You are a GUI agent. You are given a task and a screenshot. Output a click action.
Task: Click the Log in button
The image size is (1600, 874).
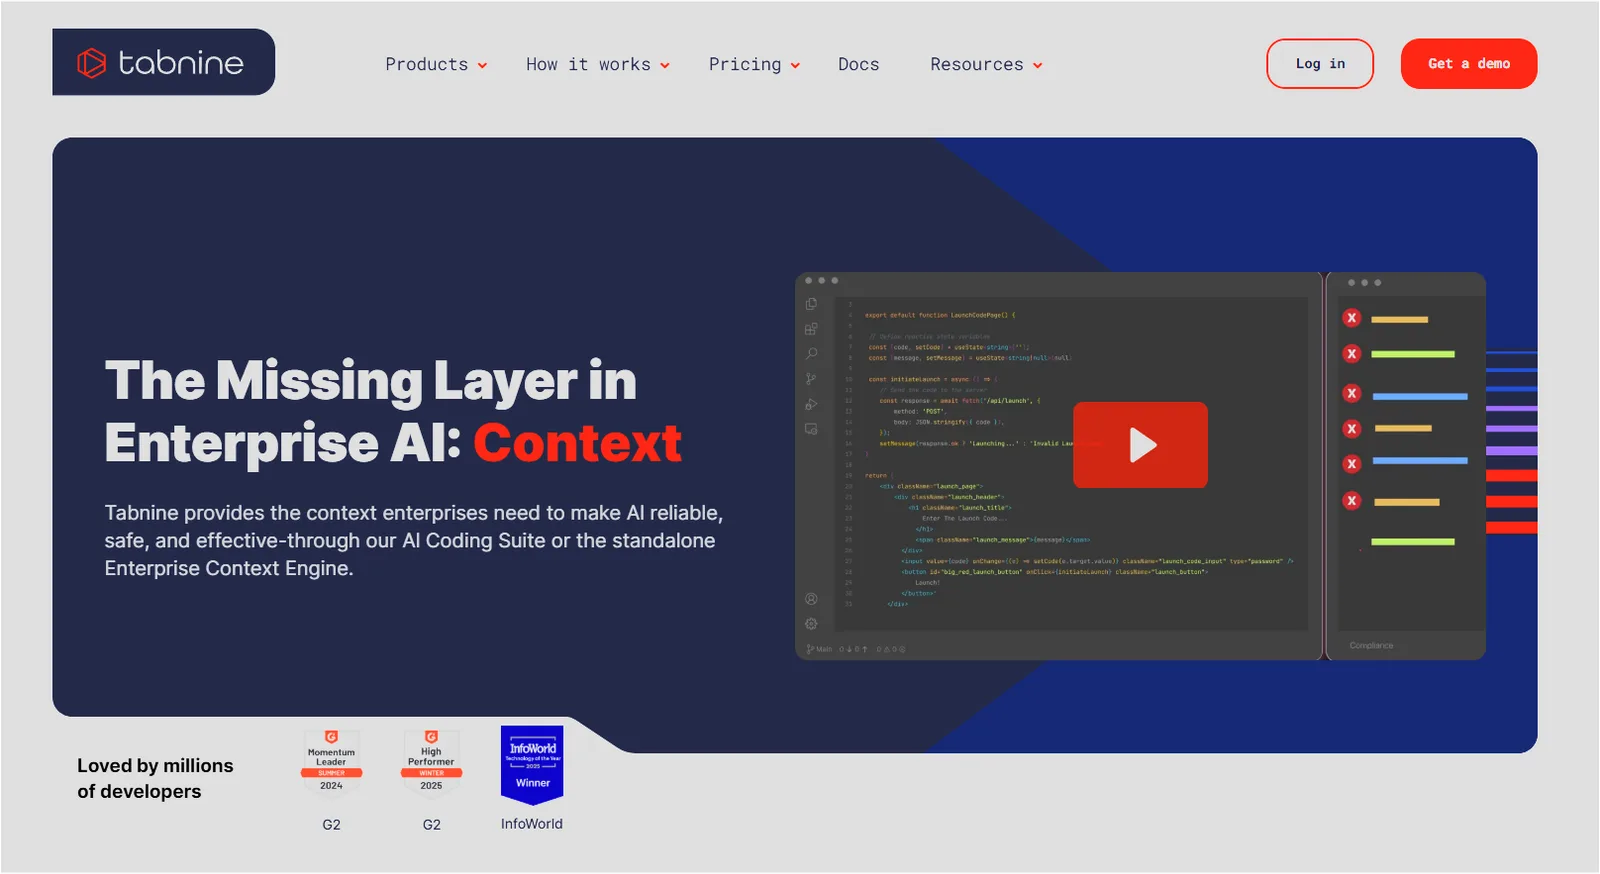(x=1320, y=64)
